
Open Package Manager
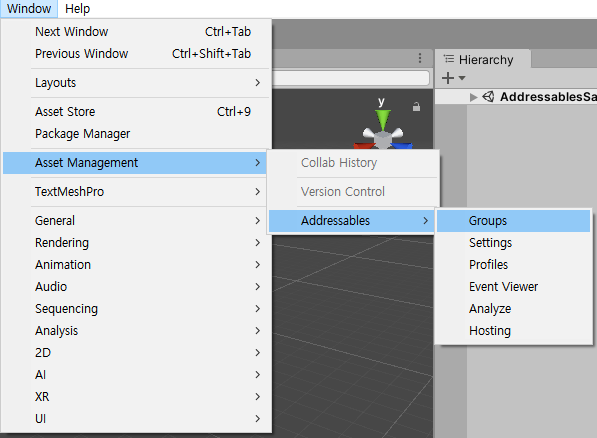(136, 134)
